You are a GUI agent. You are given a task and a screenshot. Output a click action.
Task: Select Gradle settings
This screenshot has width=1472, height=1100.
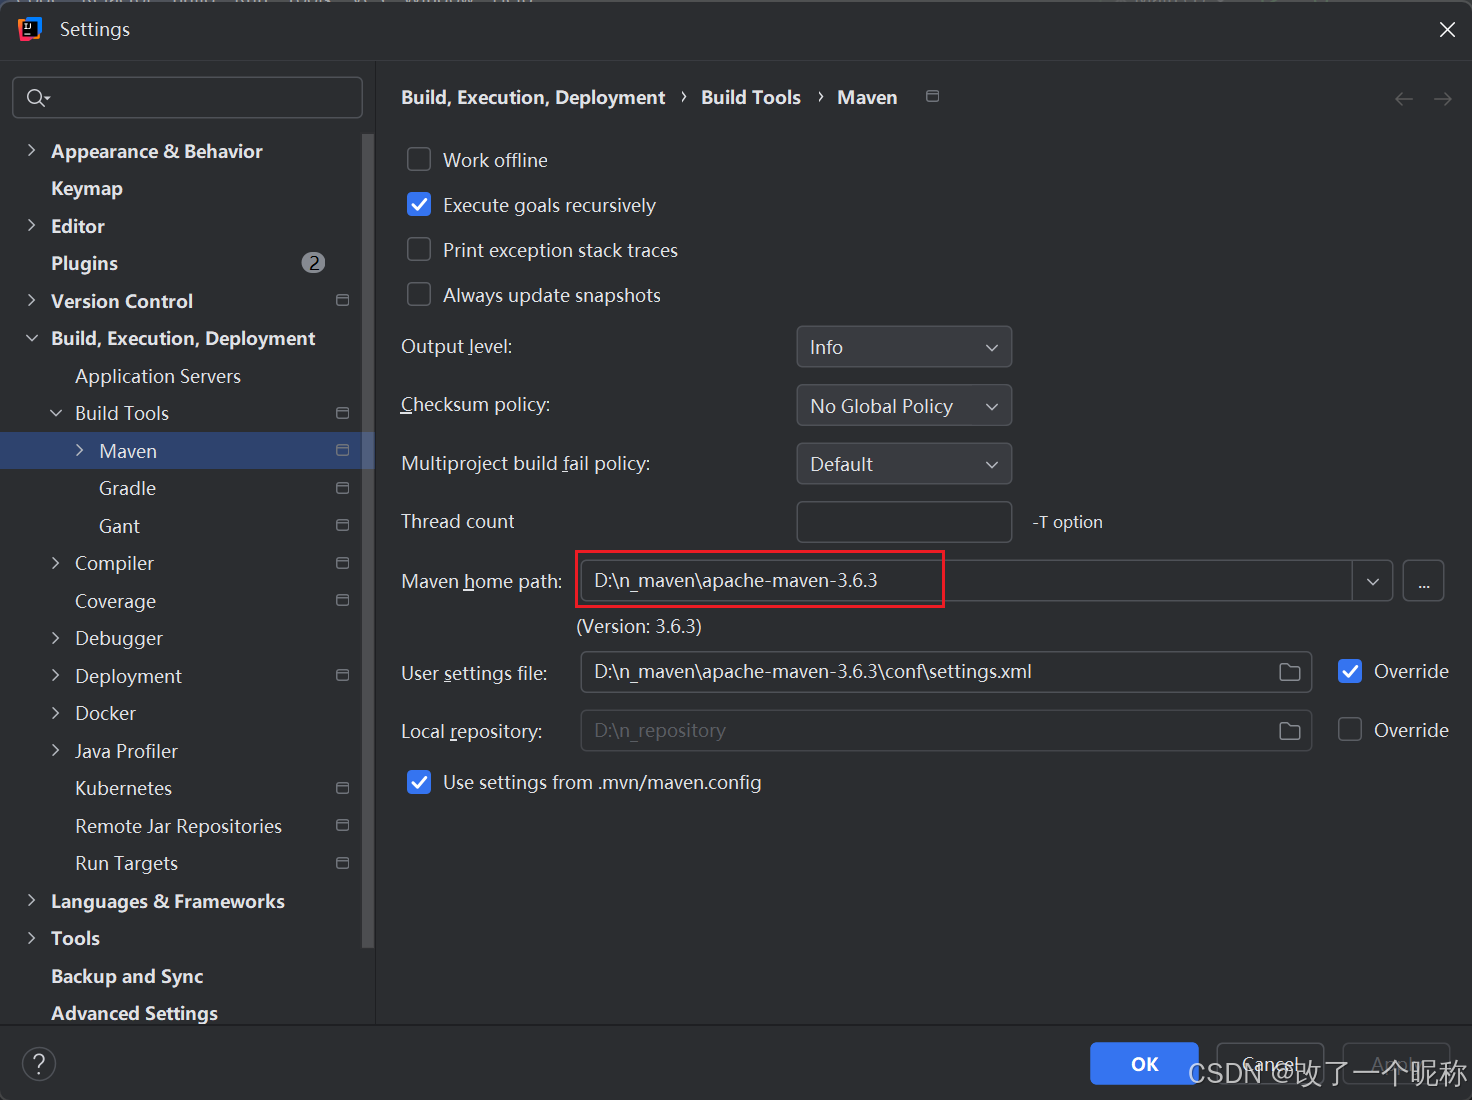[127, 488]
